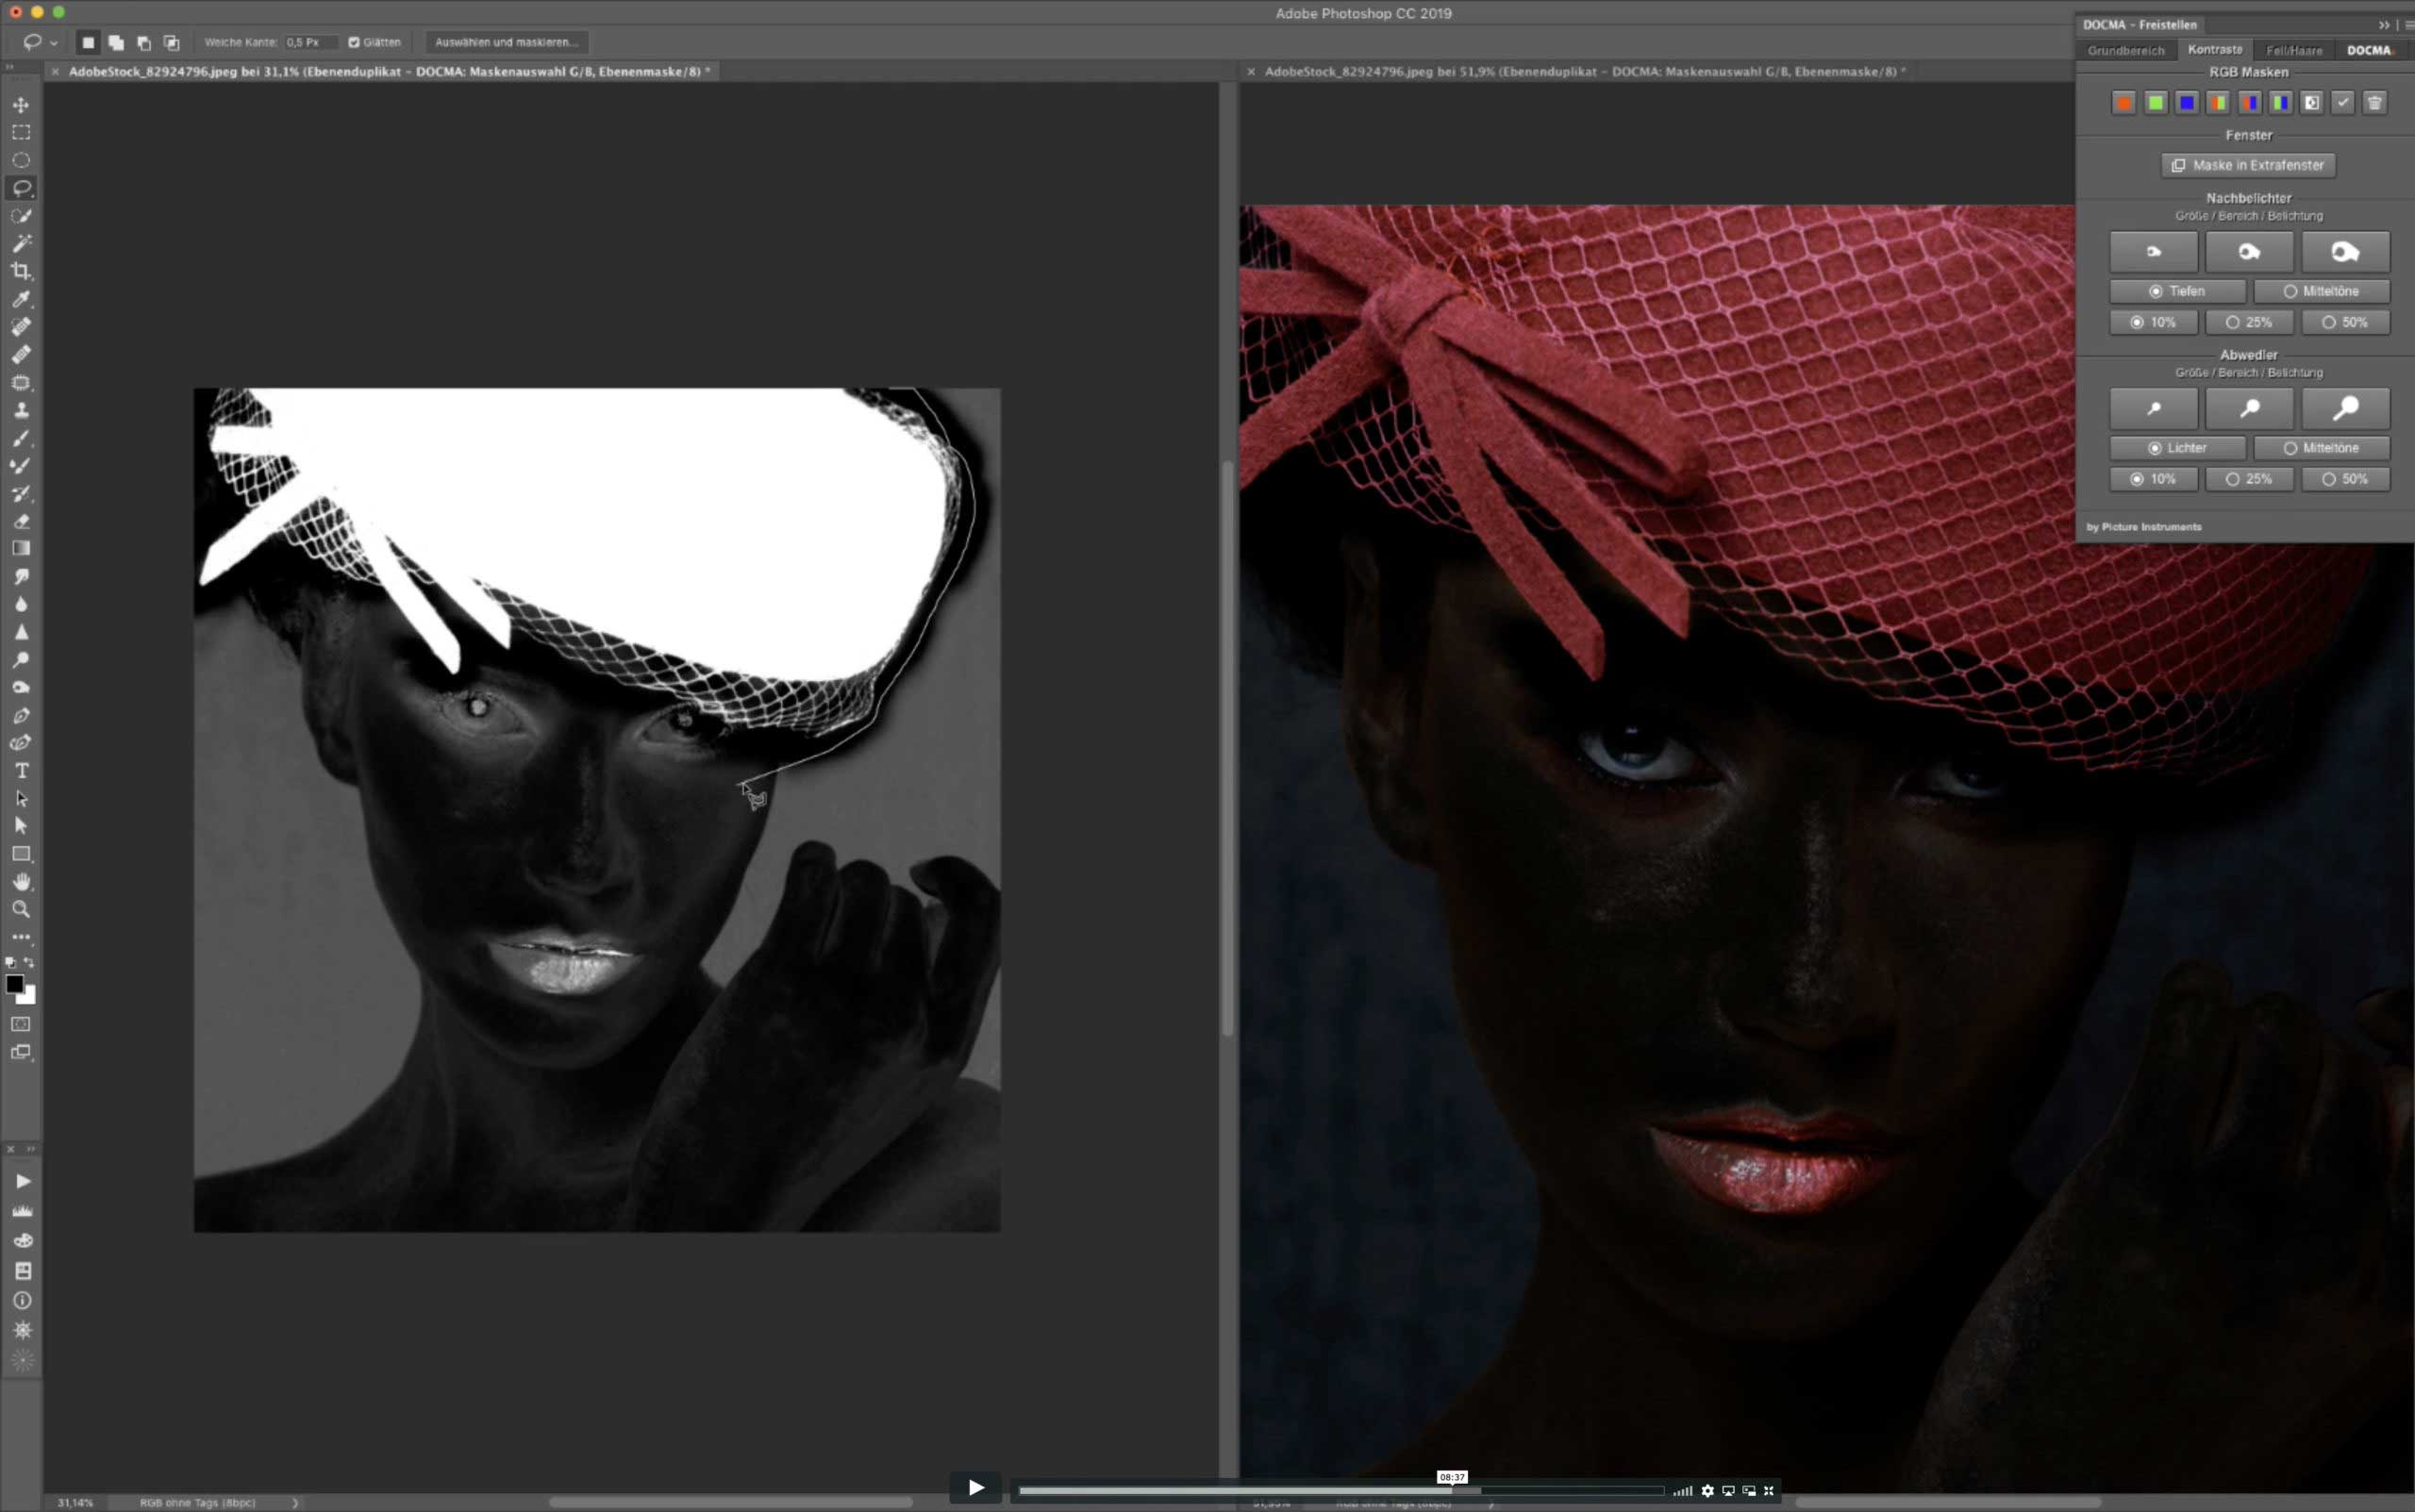Click Auswählen und maskieren button
The width and height of the screenshot is (2415, 1512).
coord(506,43)
